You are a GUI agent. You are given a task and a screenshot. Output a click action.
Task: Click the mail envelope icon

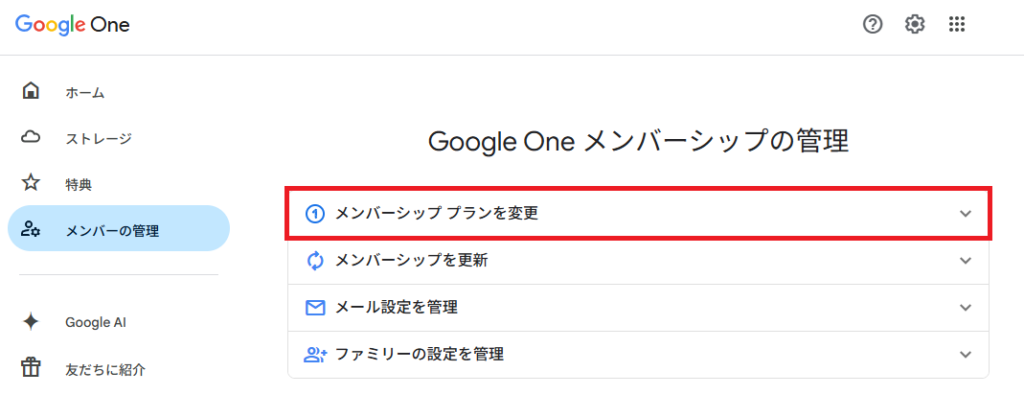(316, 307)
